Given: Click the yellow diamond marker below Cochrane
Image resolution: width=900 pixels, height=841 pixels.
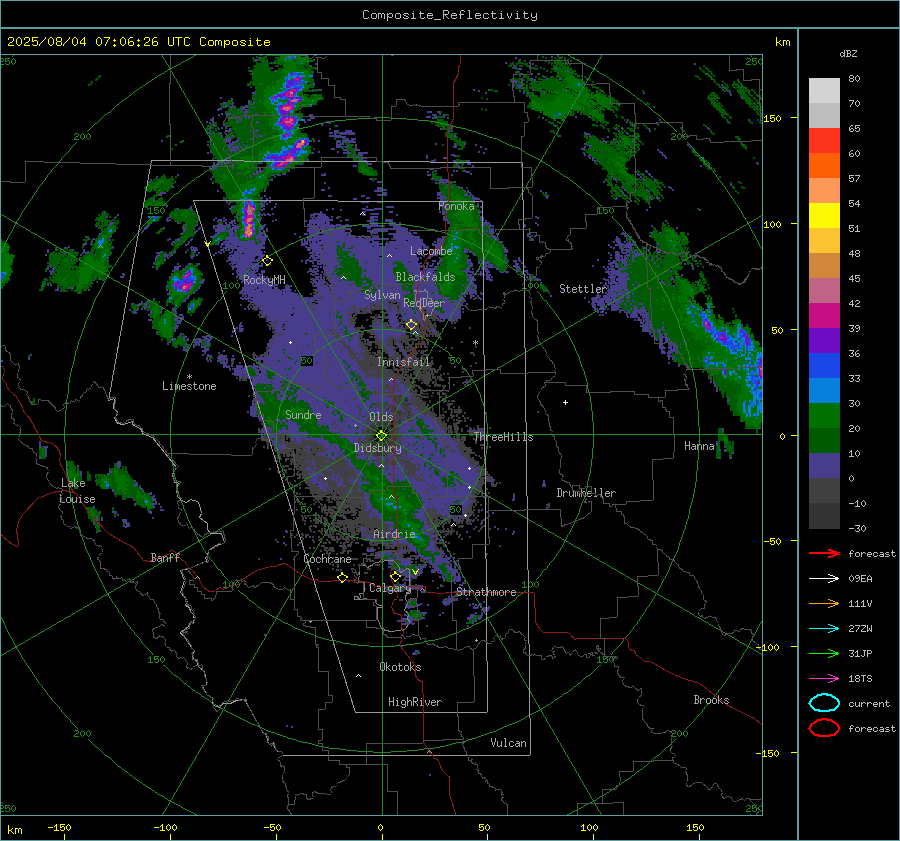Looking at the screenshot, I should 342,578.
